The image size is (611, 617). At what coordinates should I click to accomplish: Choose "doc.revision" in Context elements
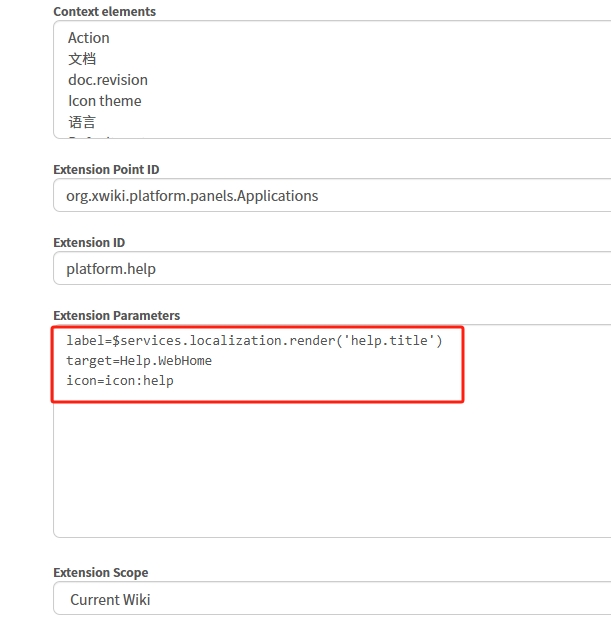point(107,80)
